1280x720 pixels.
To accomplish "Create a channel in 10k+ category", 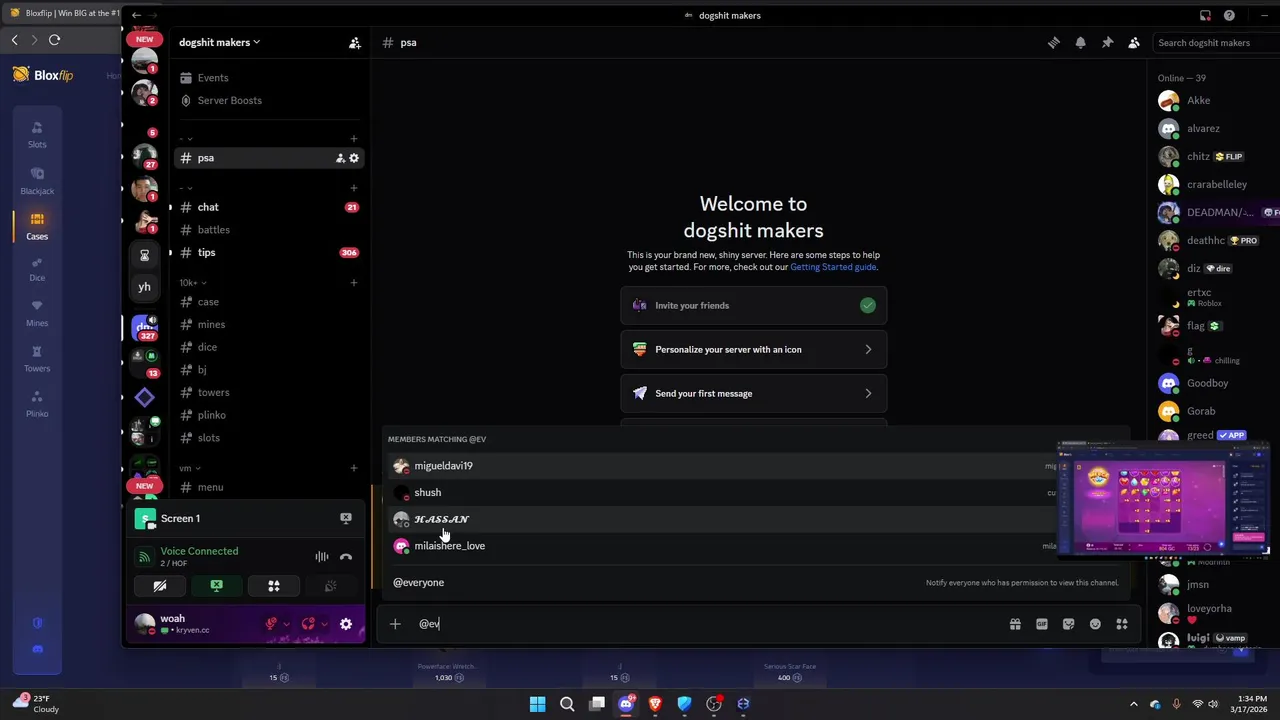I will [354, 283].
